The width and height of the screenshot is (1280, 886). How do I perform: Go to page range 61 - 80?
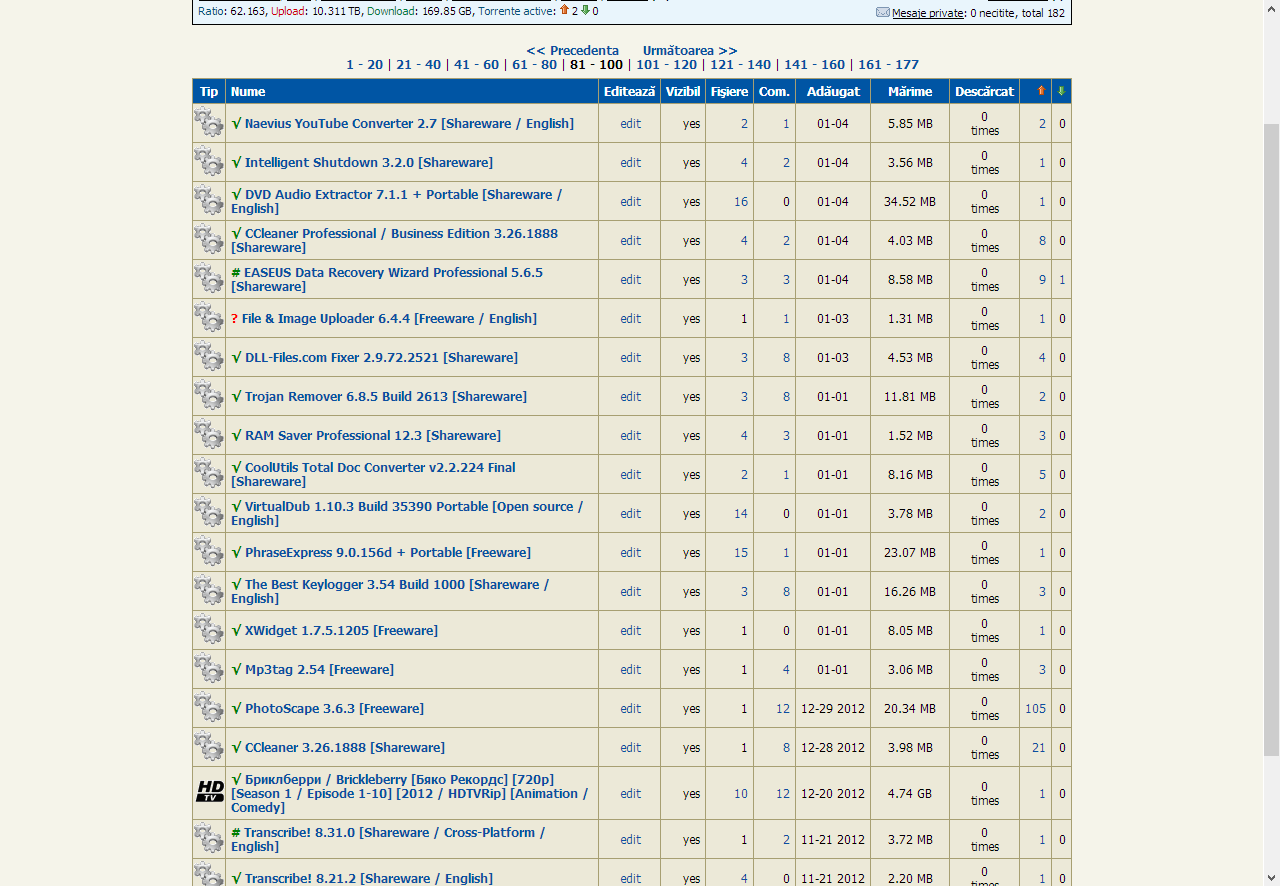coord(534,64)
